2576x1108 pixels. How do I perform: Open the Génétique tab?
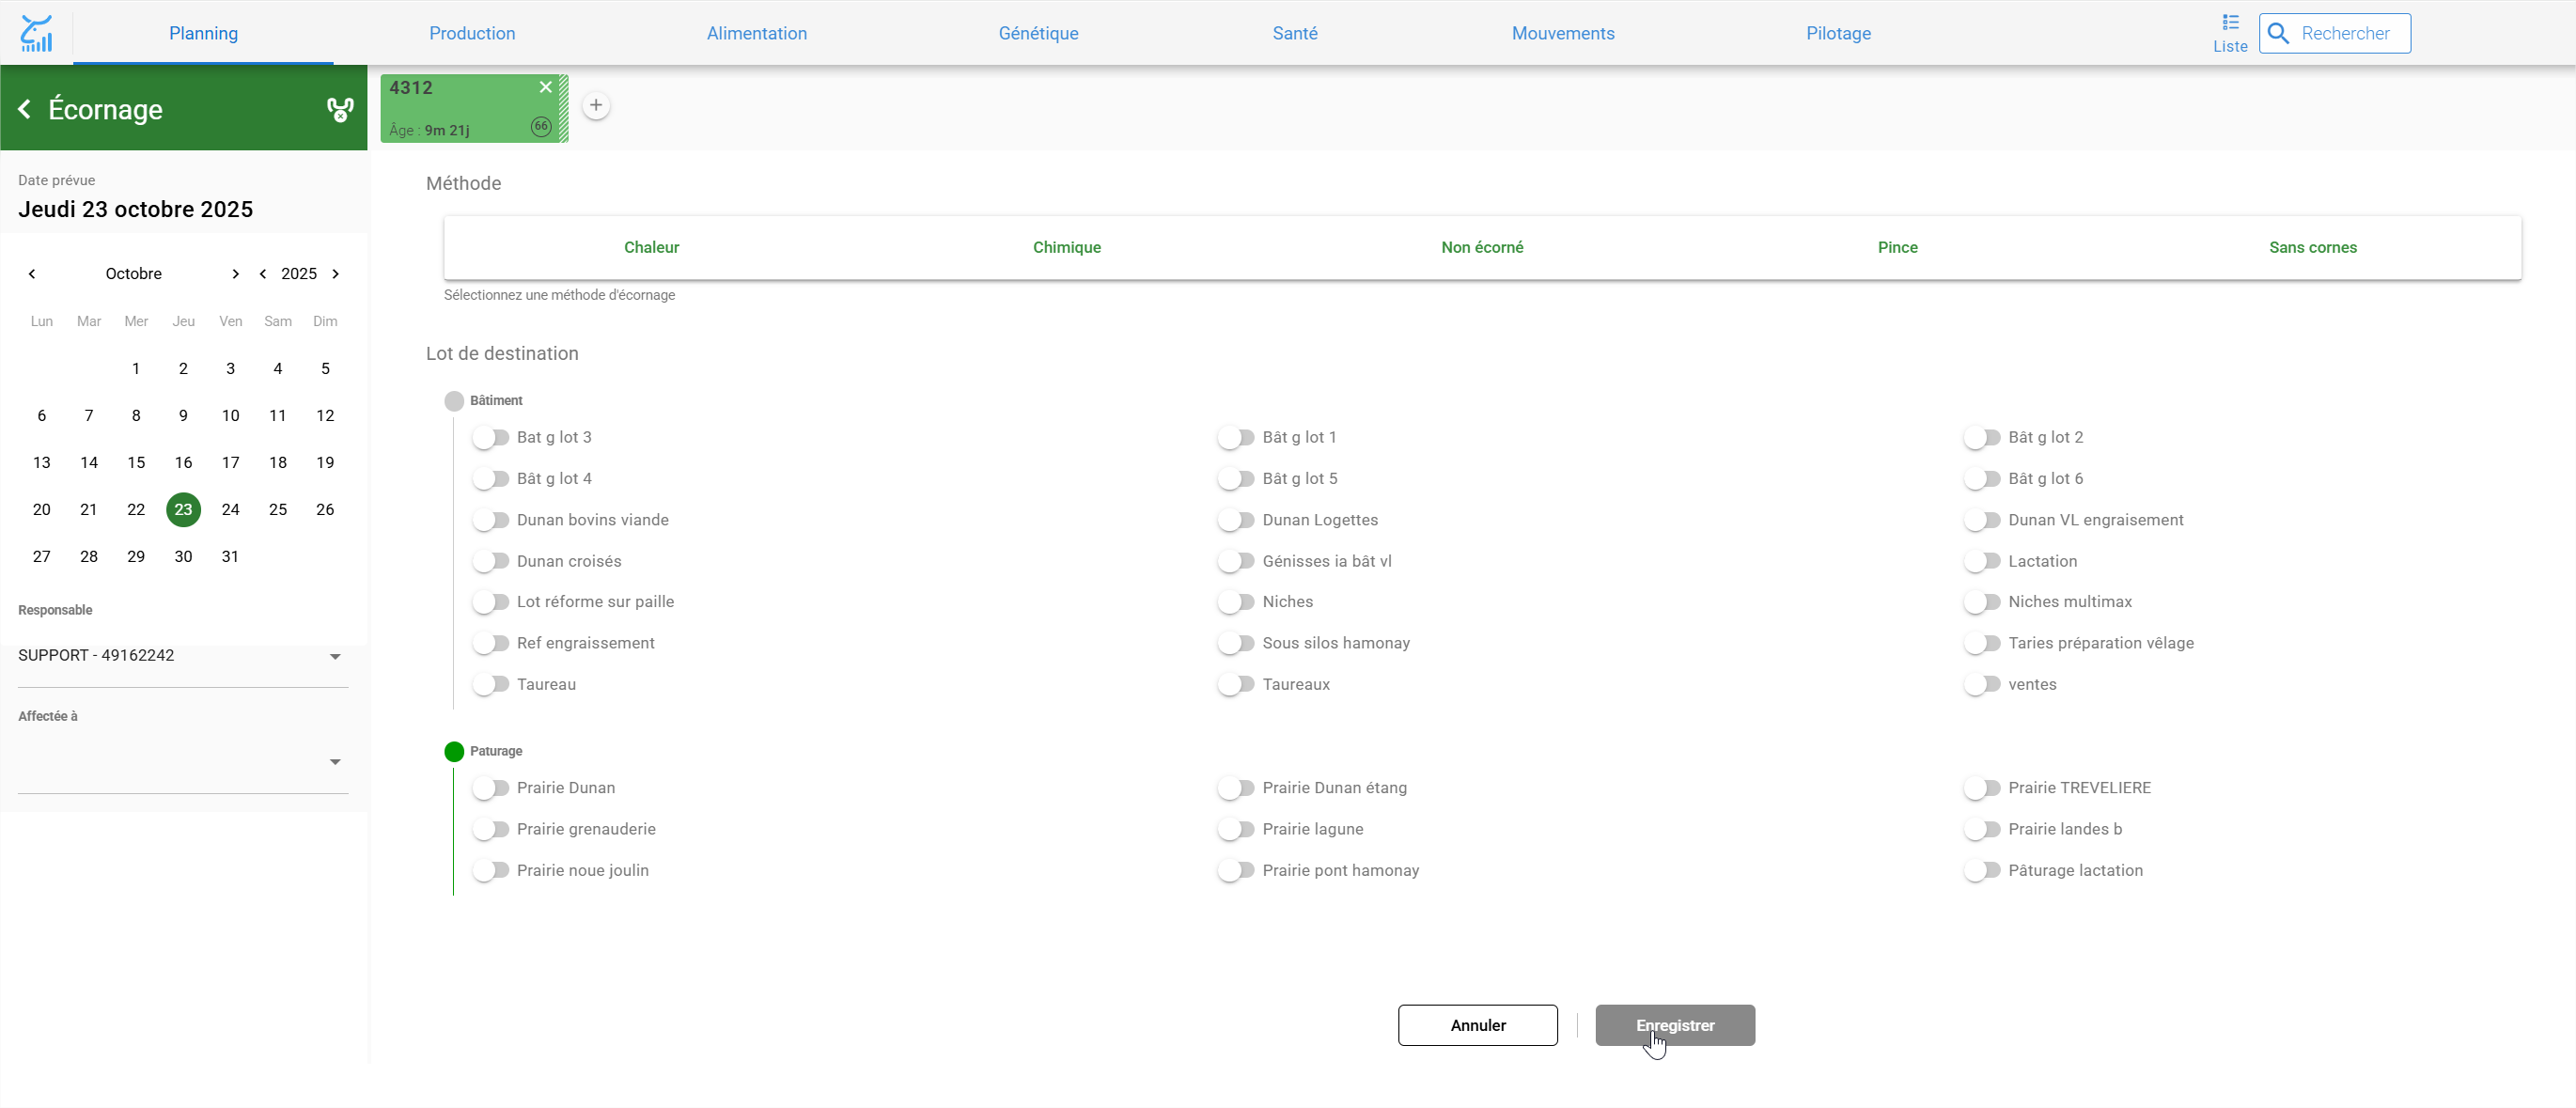click(x=1038, y=33)
